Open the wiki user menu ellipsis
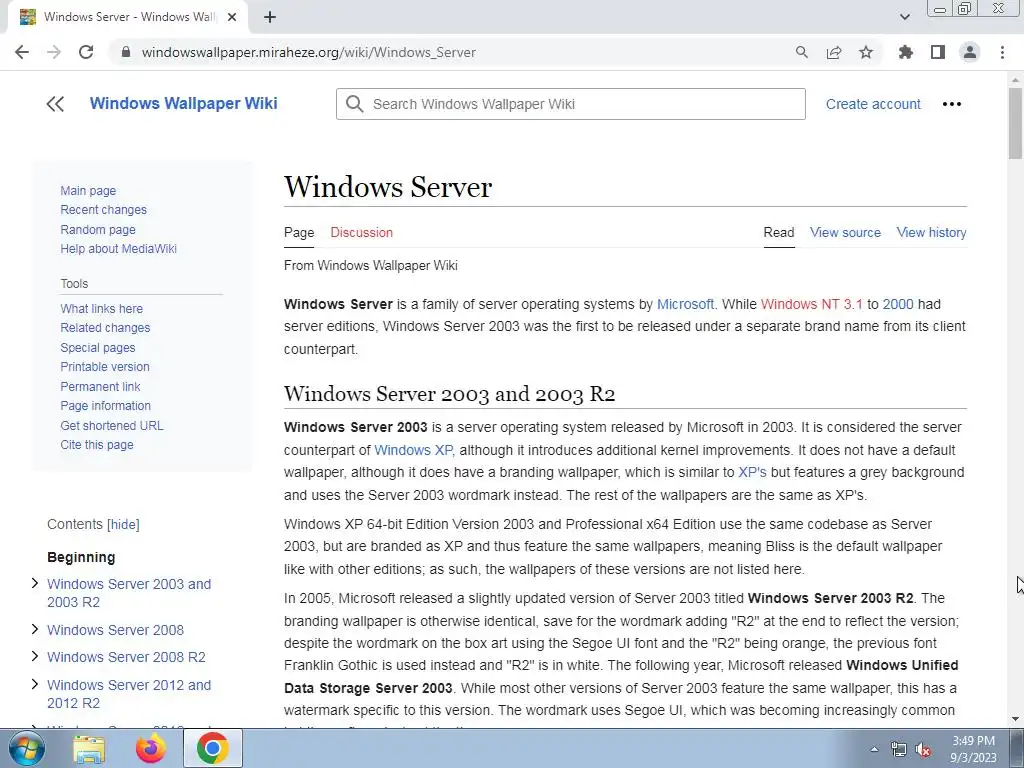 [952, 104]
